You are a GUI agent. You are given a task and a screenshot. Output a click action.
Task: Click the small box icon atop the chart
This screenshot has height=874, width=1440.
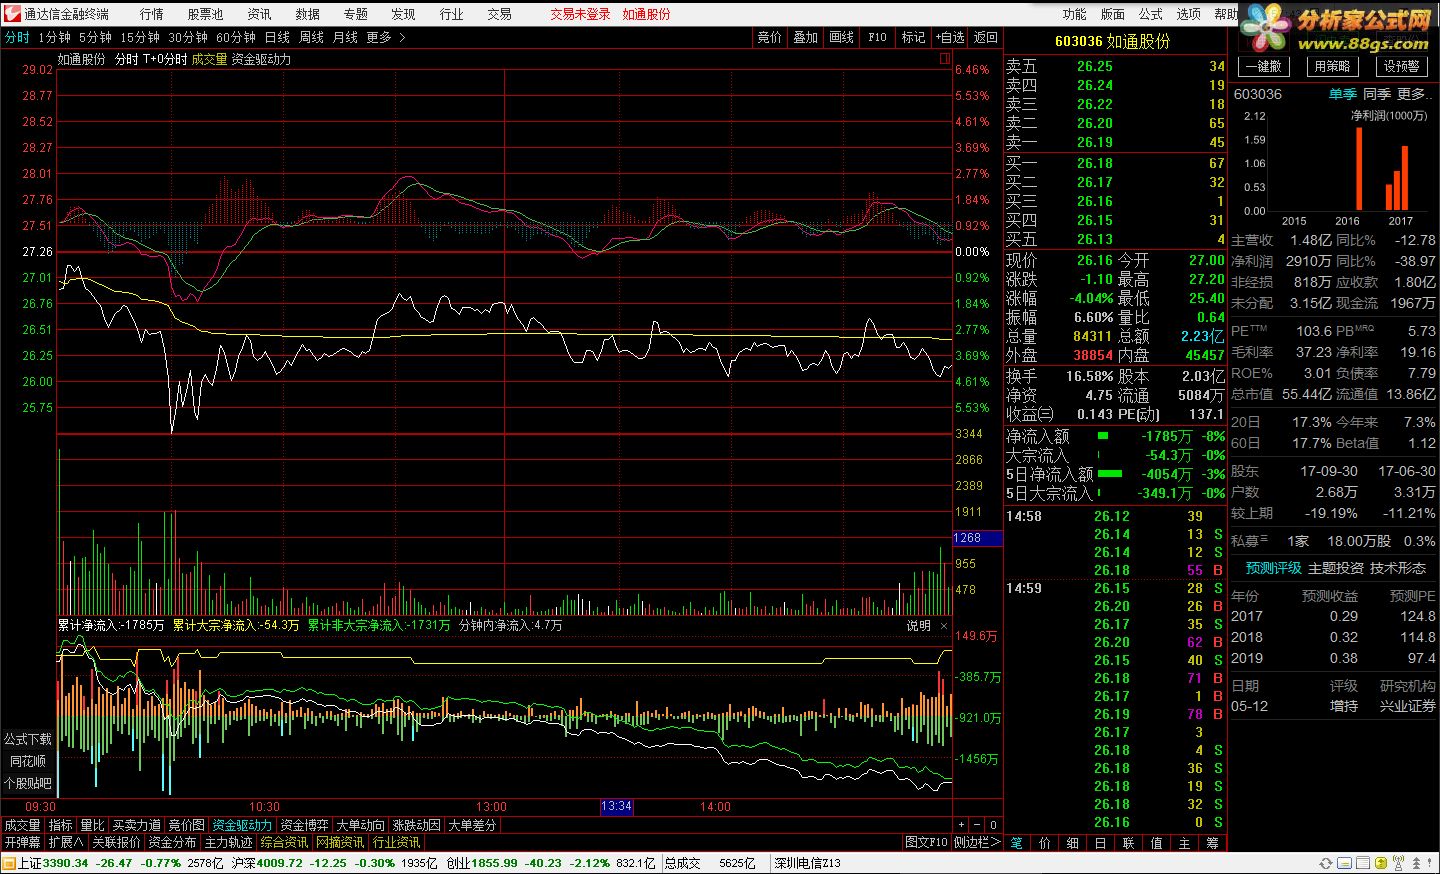[944, 59]
